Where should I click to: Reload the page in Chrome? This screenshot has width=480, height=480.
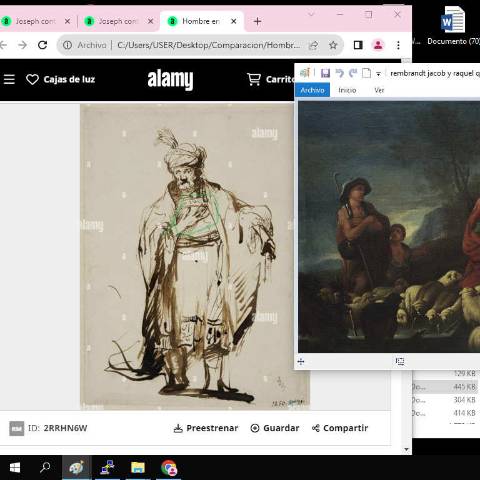tap(43, 45)
